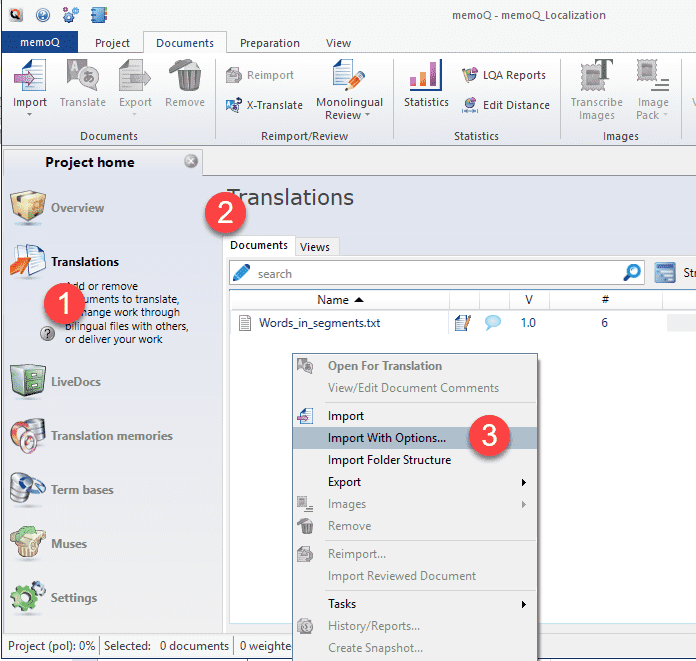Expand the Monolingual Review dropdown arrow

(x=367, y=115)
